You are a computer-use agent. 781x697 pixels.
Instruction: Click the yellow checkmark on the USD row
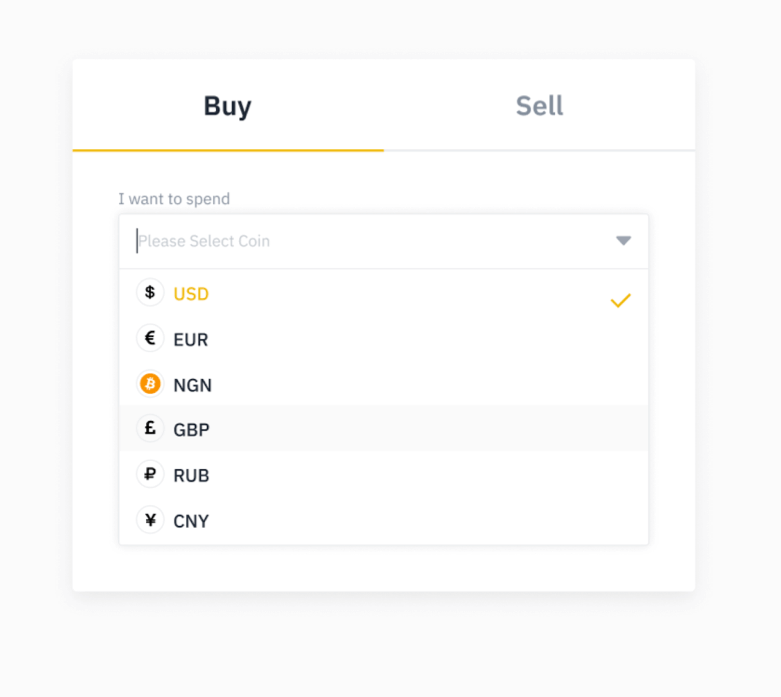620,300
